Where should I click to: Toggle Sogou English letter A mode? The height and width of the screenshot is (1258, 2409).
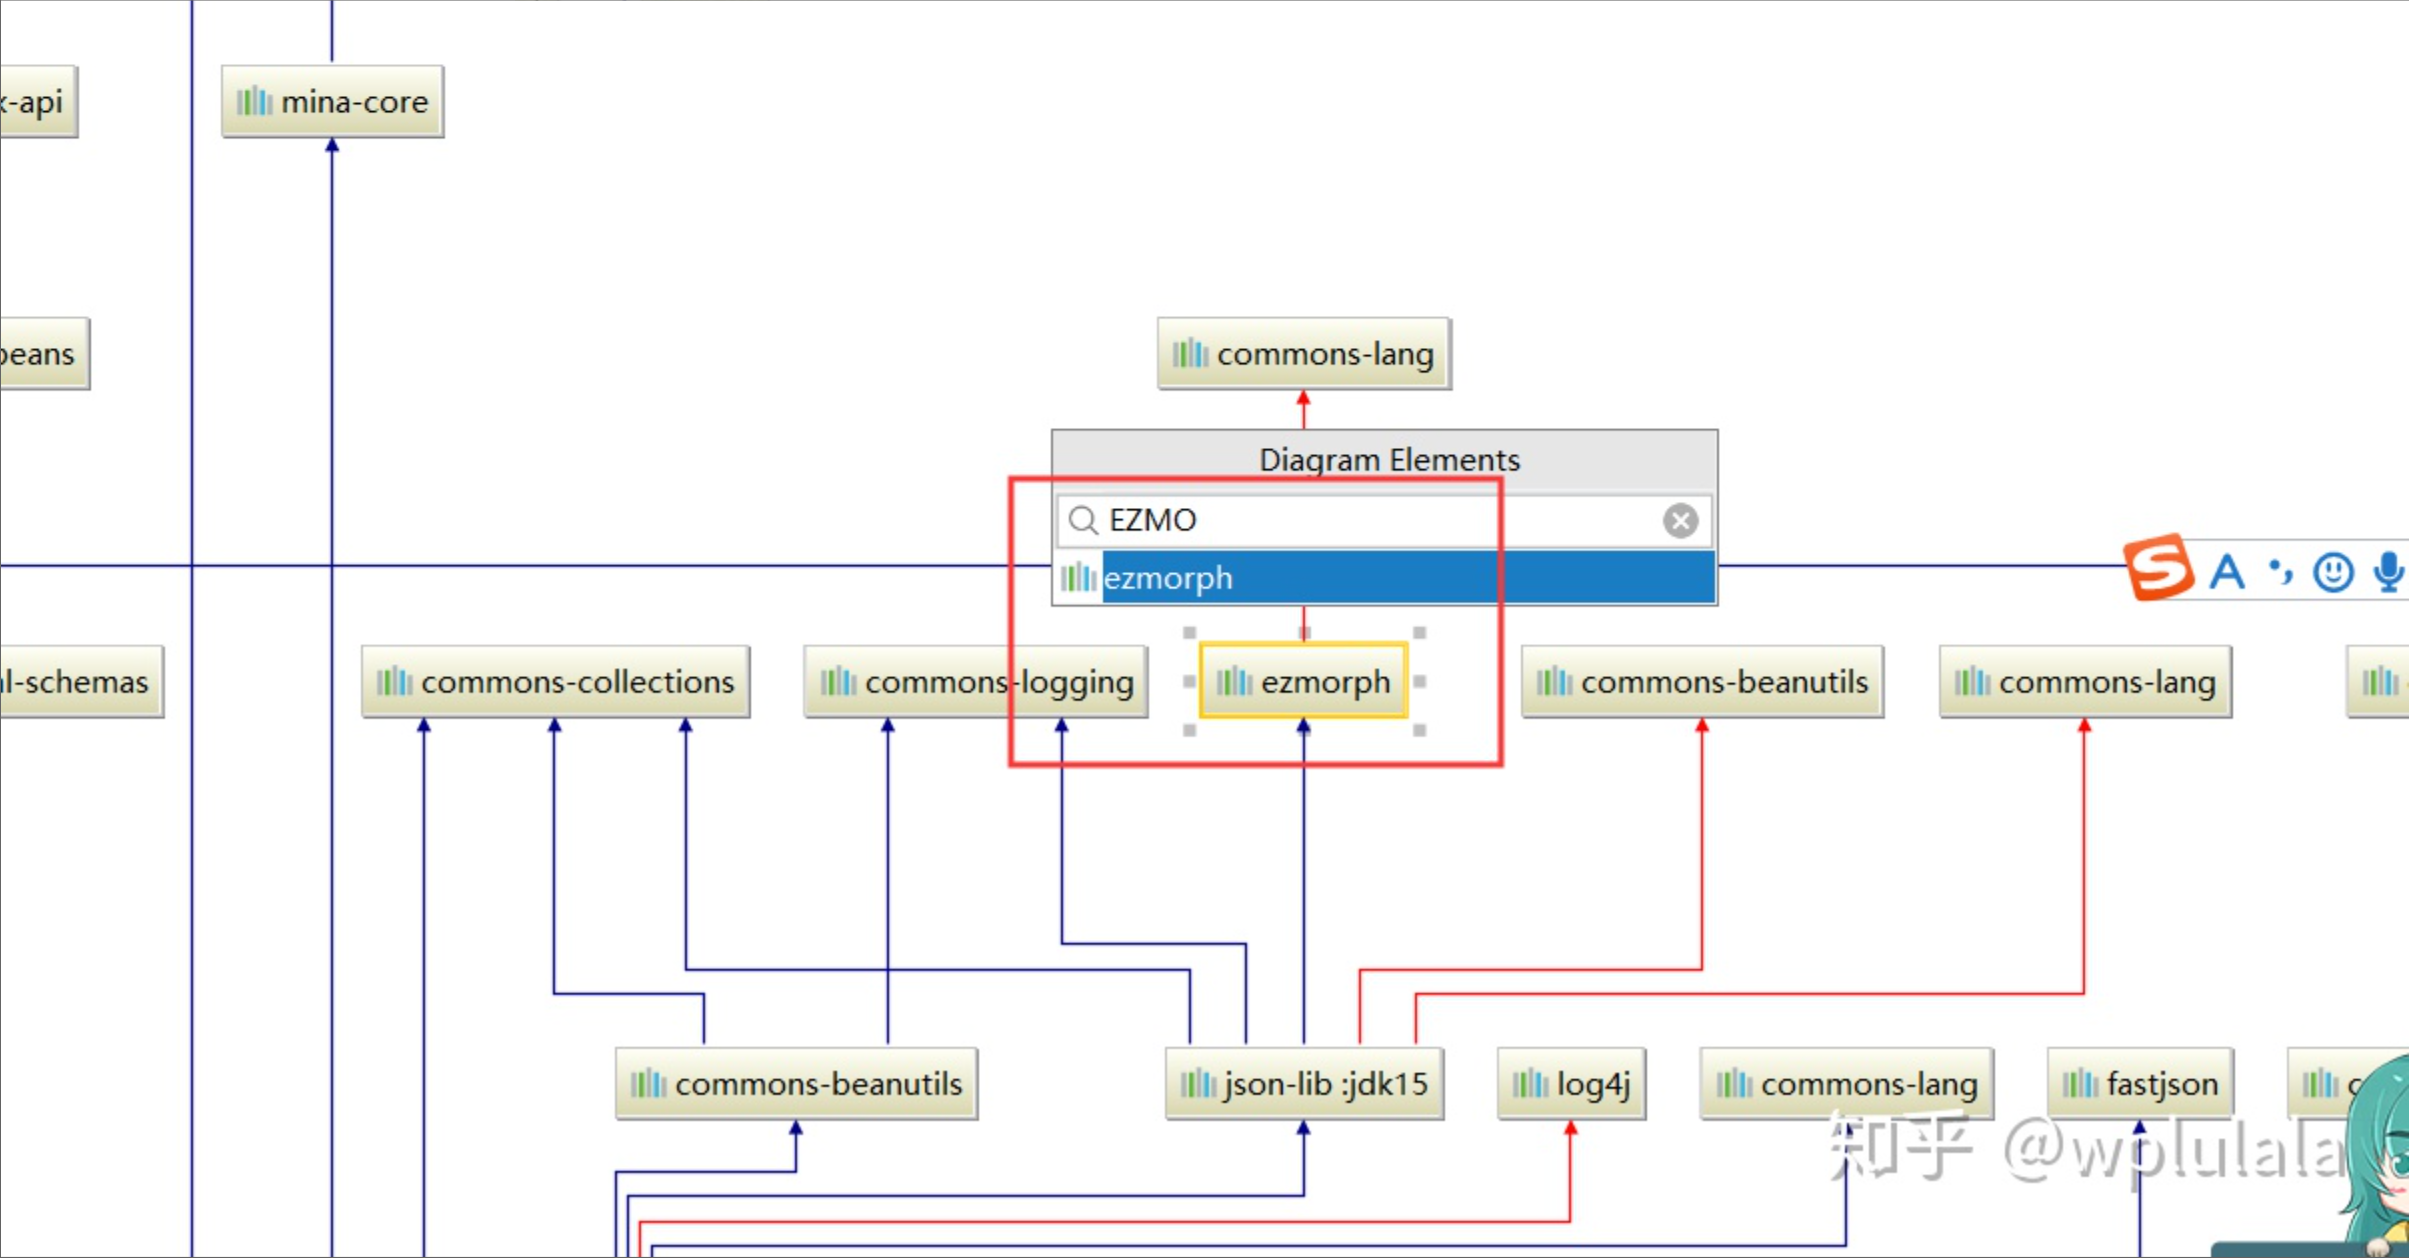tap(2227, 572)
